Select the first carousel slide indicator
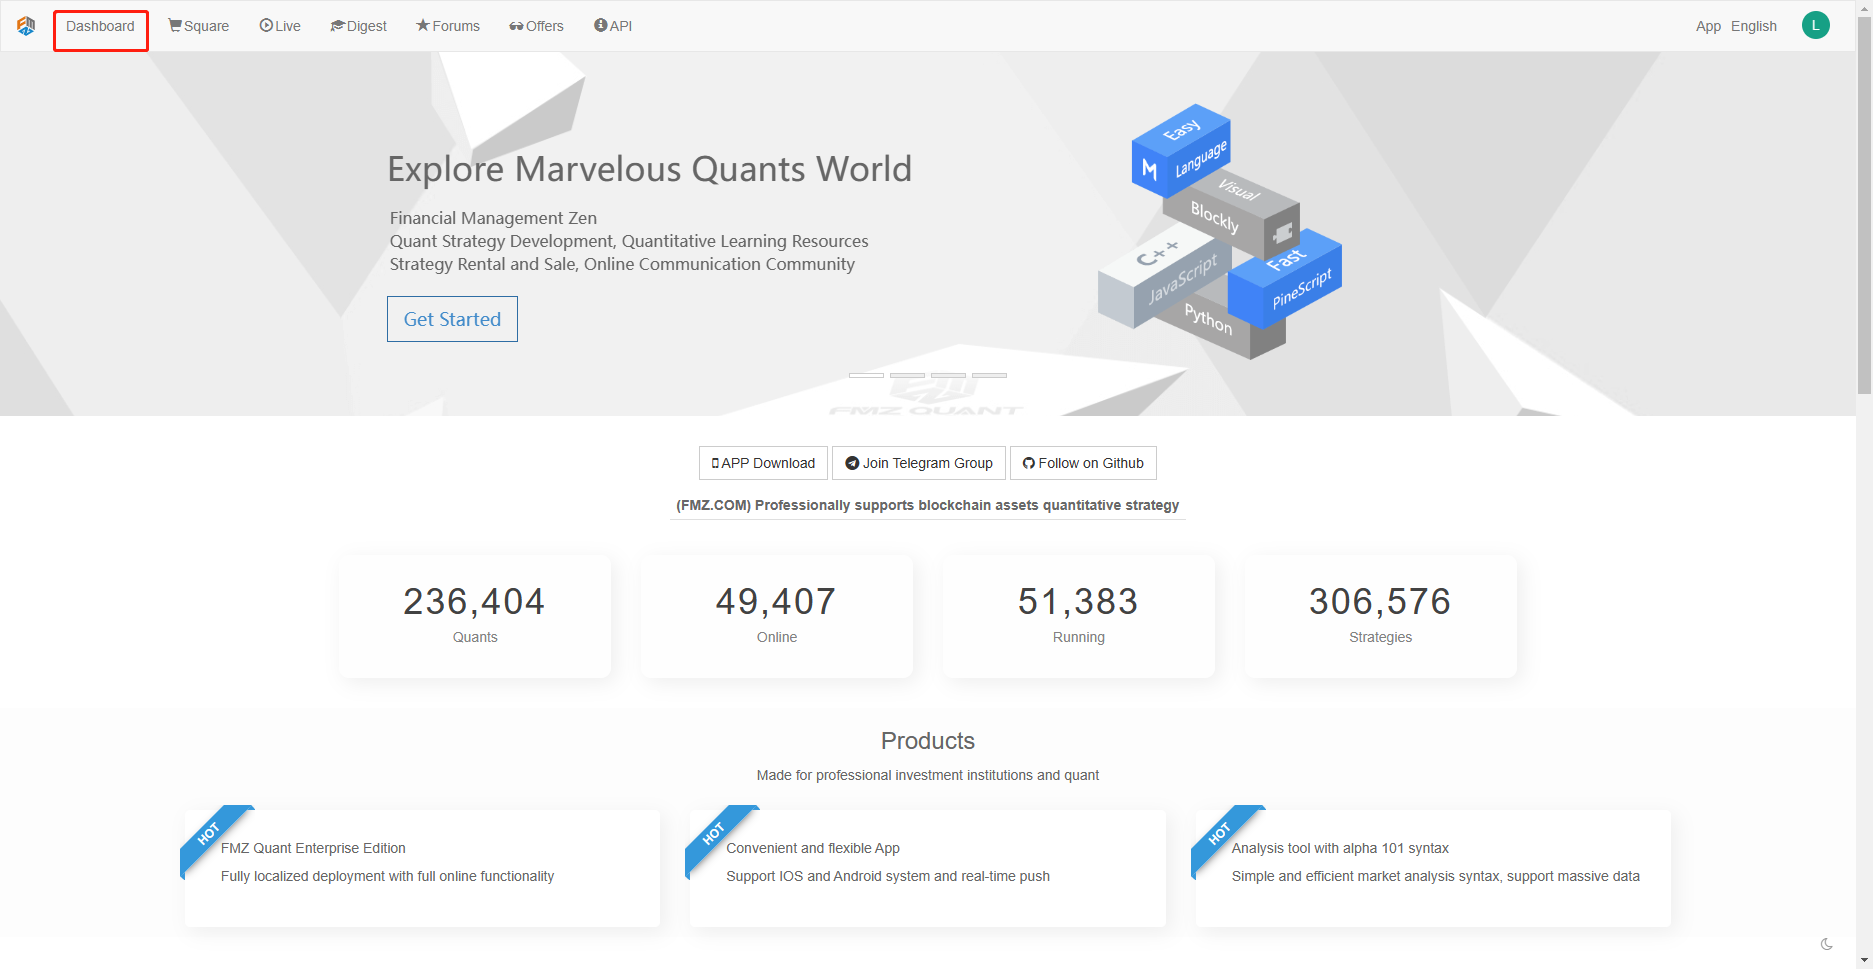Viewport: 1873px width, 969px height. [x=866, y=375]
